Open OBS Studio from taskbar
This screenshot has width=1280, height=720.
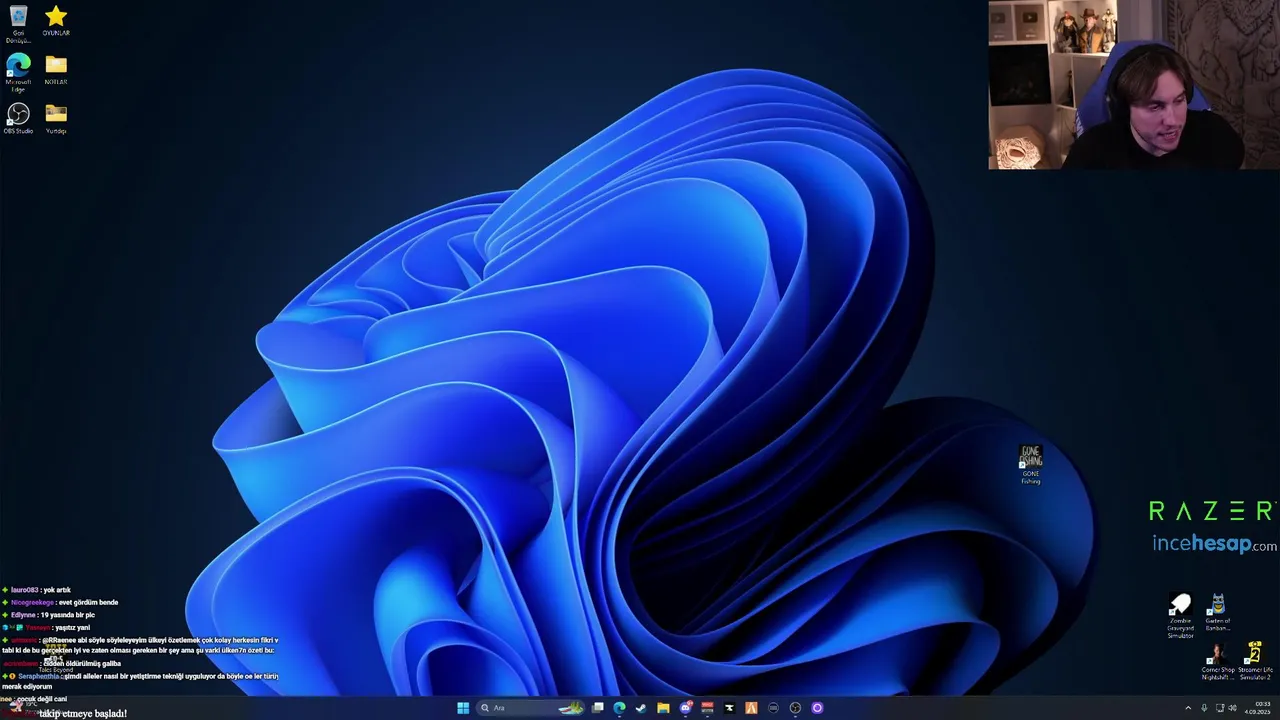coord(795,708)
